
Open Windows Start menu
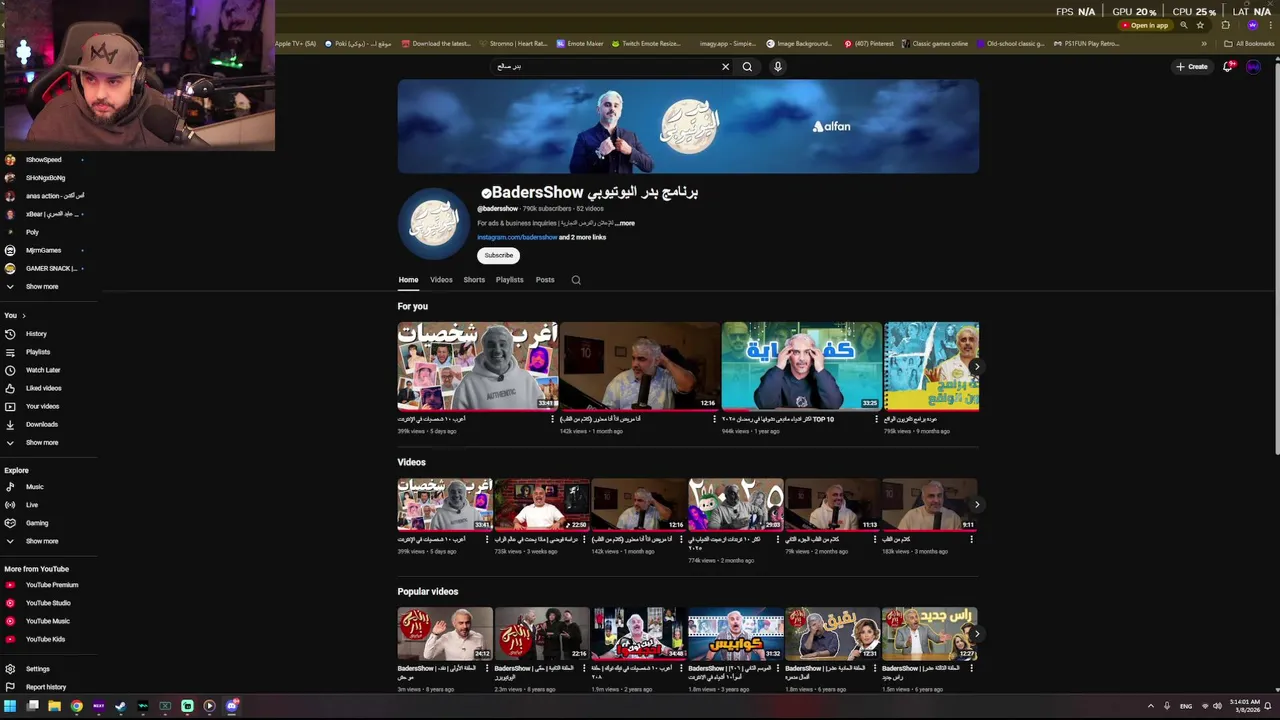(10, 706)
